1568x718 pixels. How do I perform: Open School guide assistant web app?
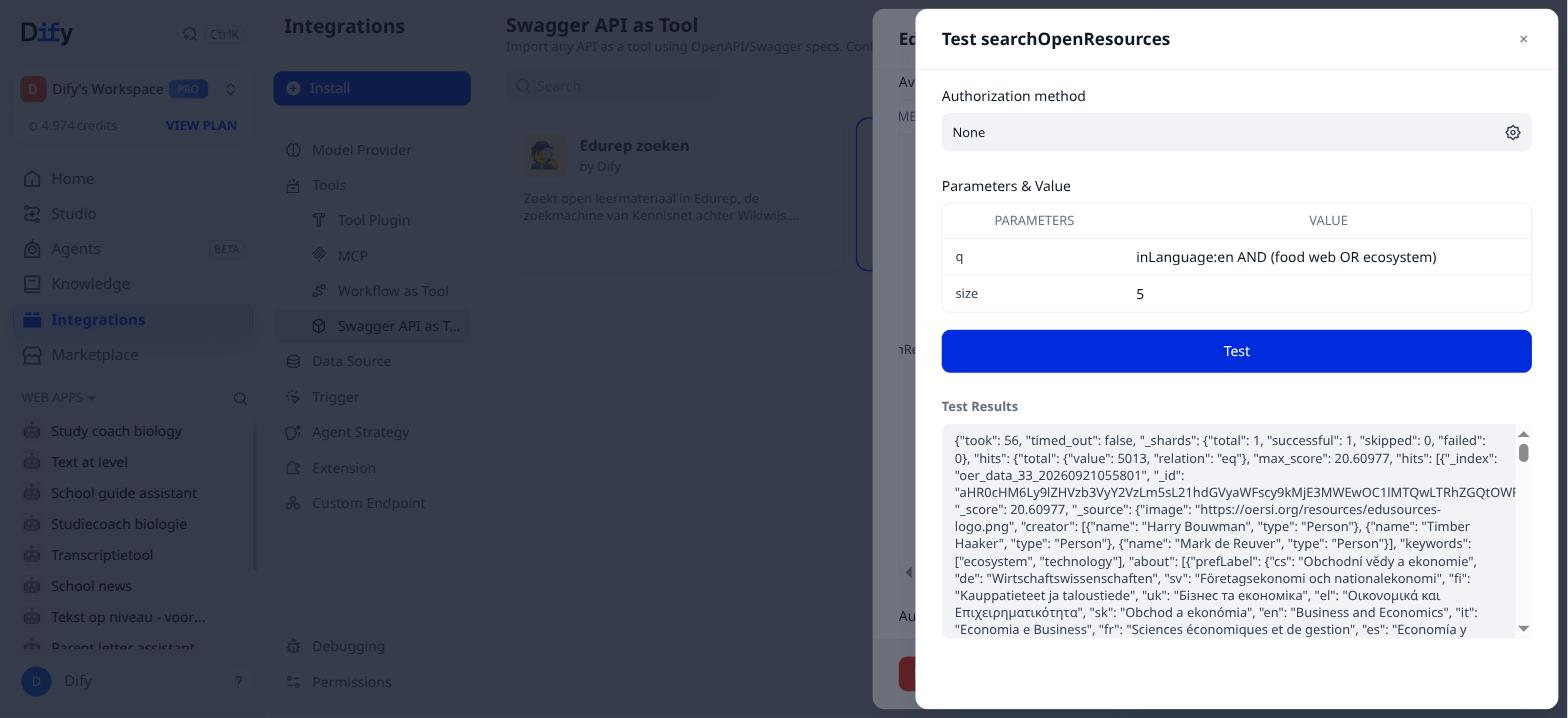click(132, 493)
